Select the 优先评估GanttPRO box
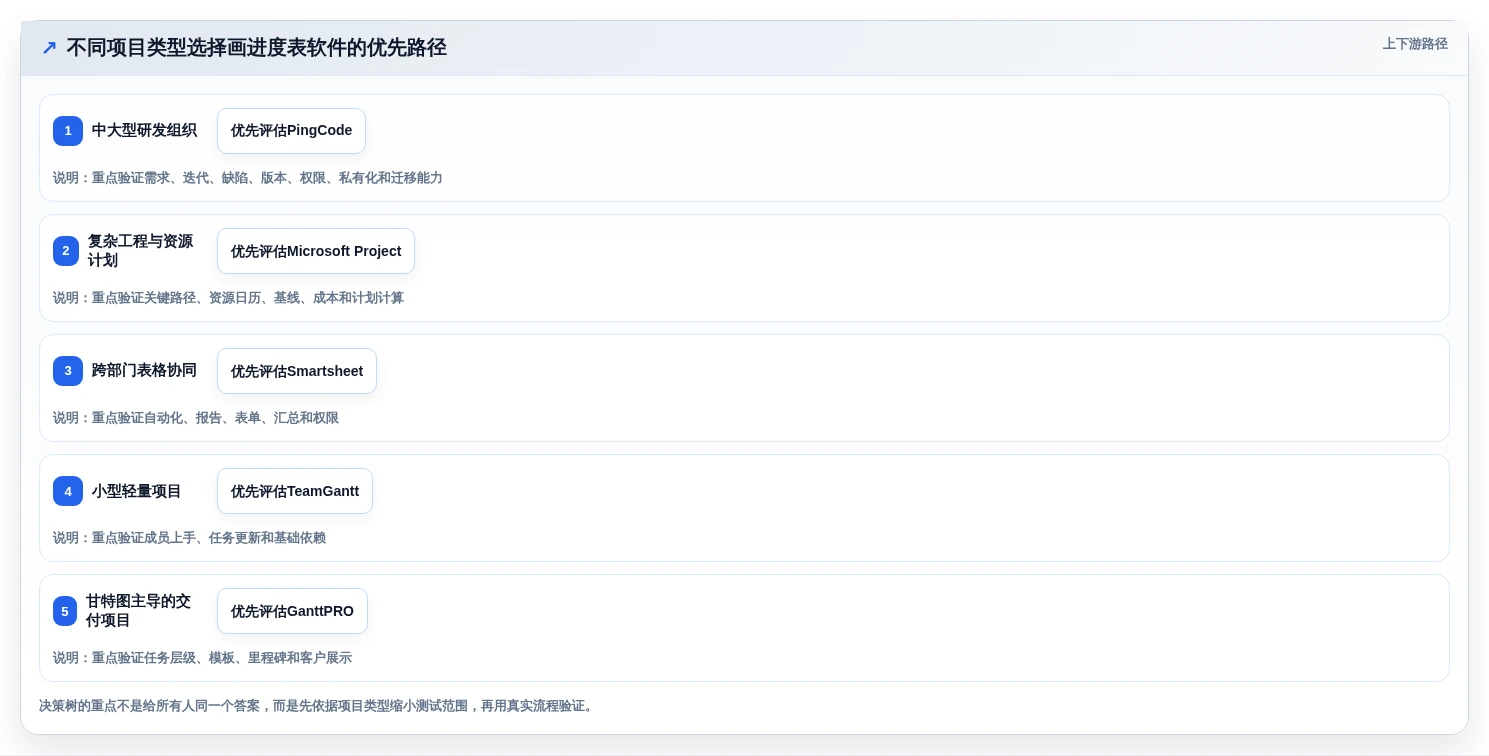 point(292,611)
